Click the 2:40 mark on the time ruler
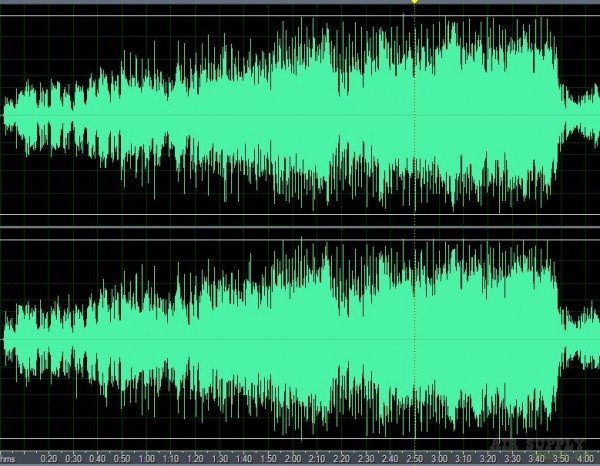The width and height of the screenshot is (600, 466). pyautogui.click(x=390, y=458)
